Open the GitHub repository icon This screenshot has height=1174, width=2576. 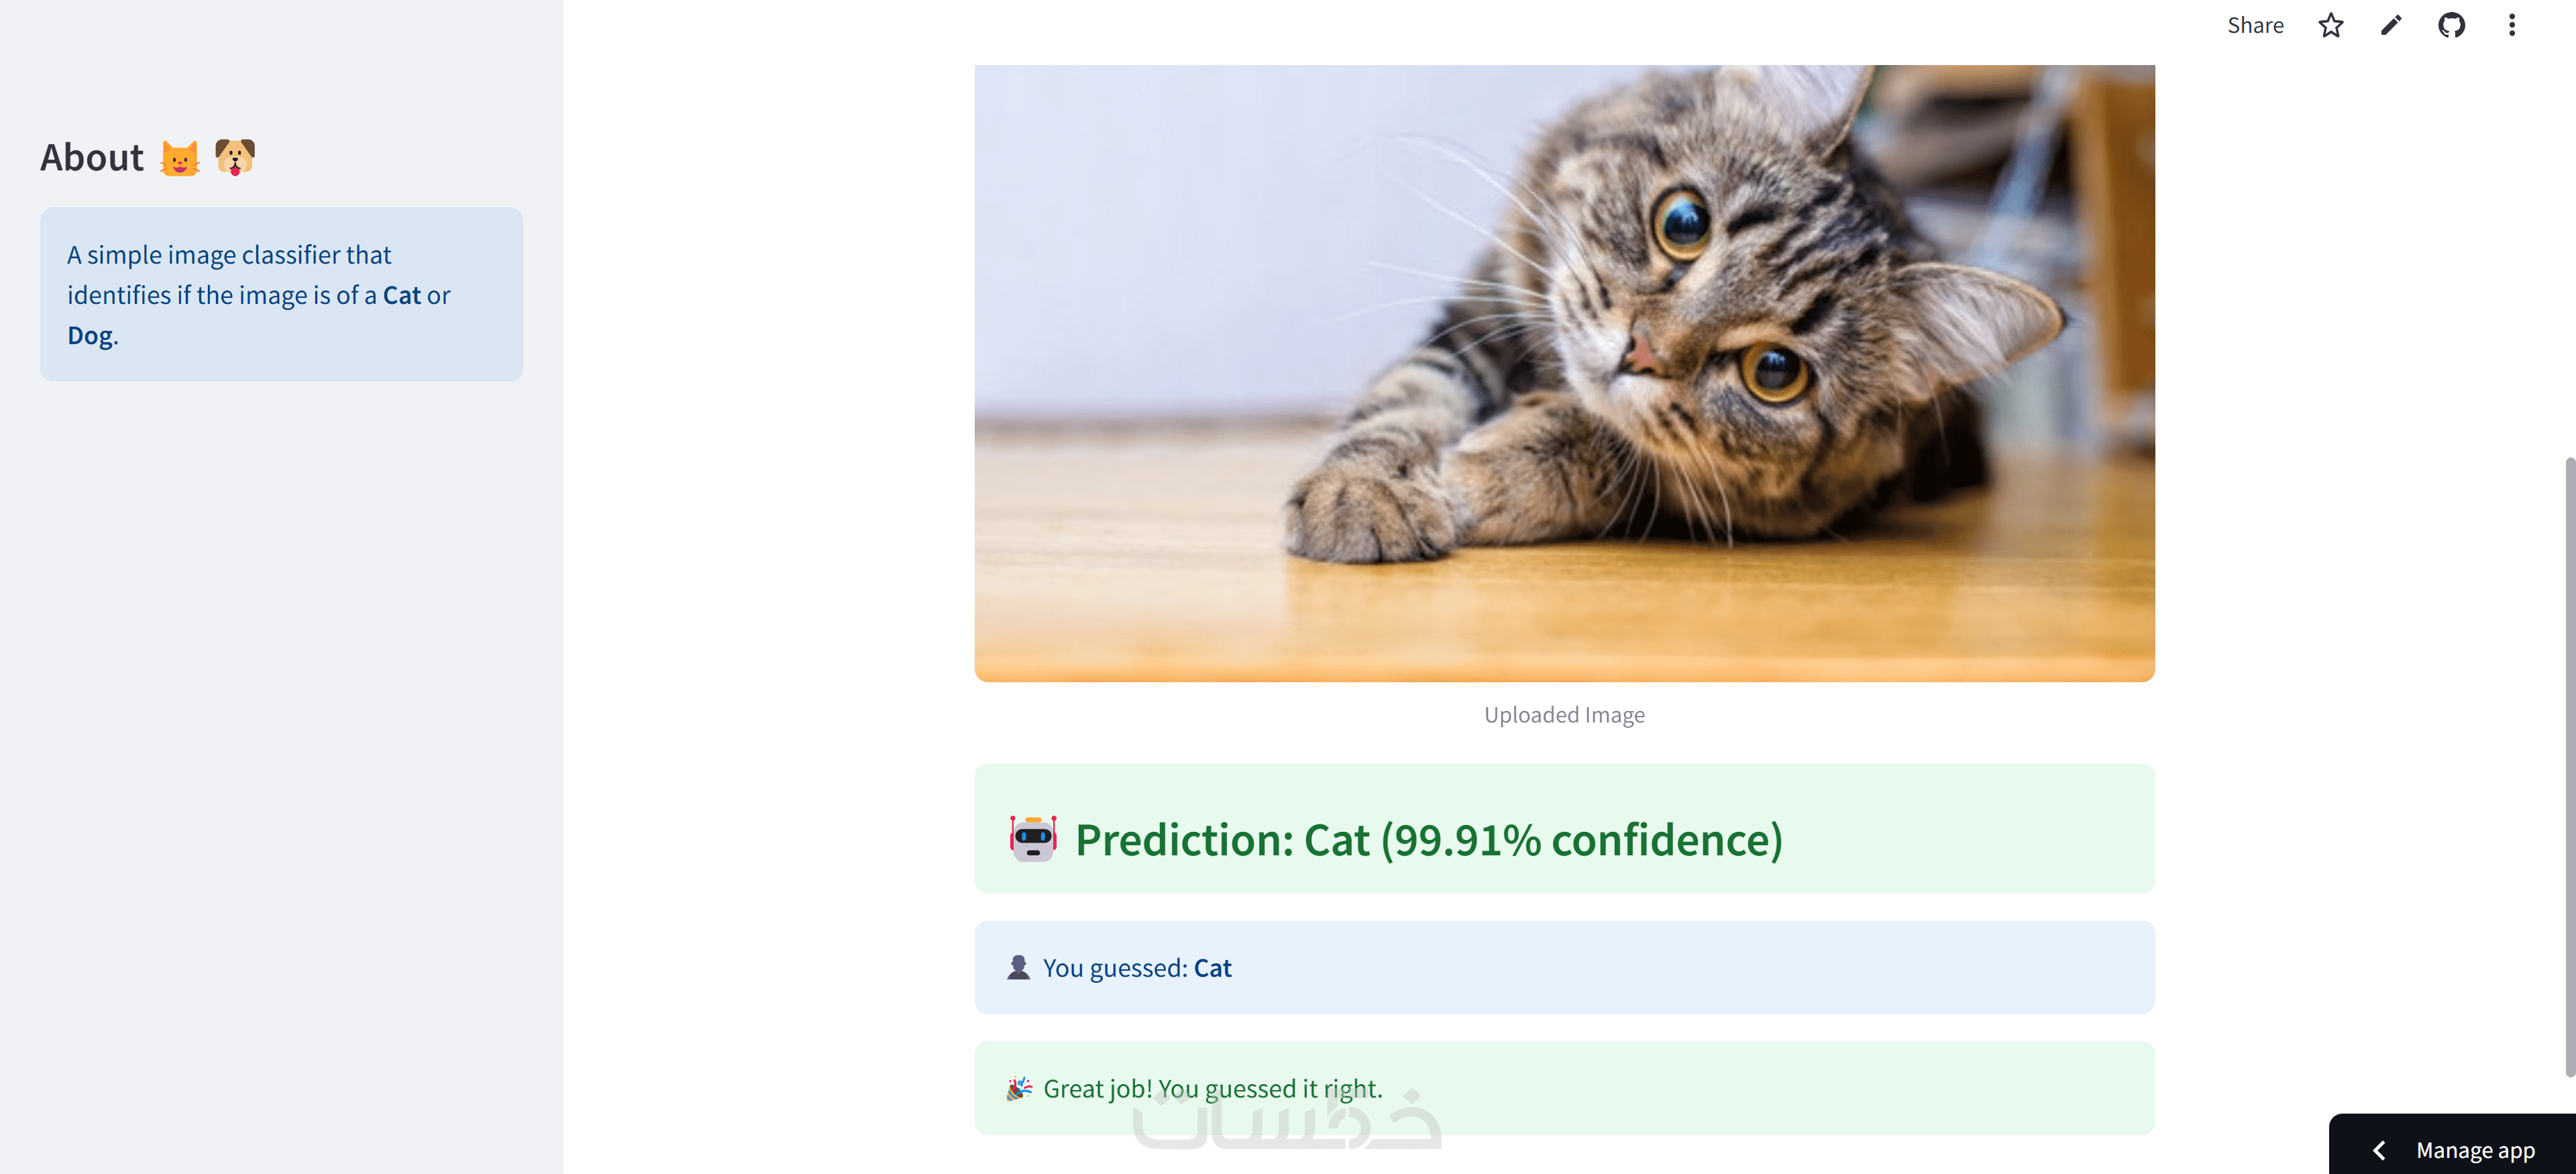2450,26
